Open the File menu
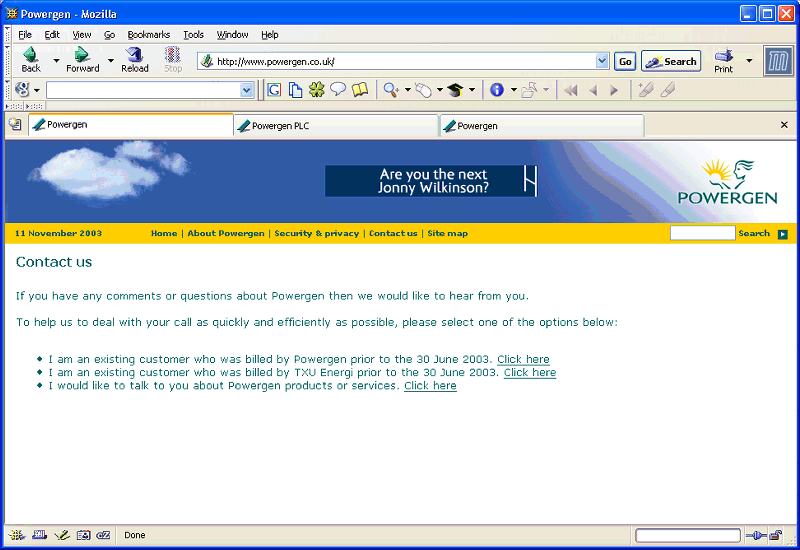The image size is (800, 550). tap(25, 35)
